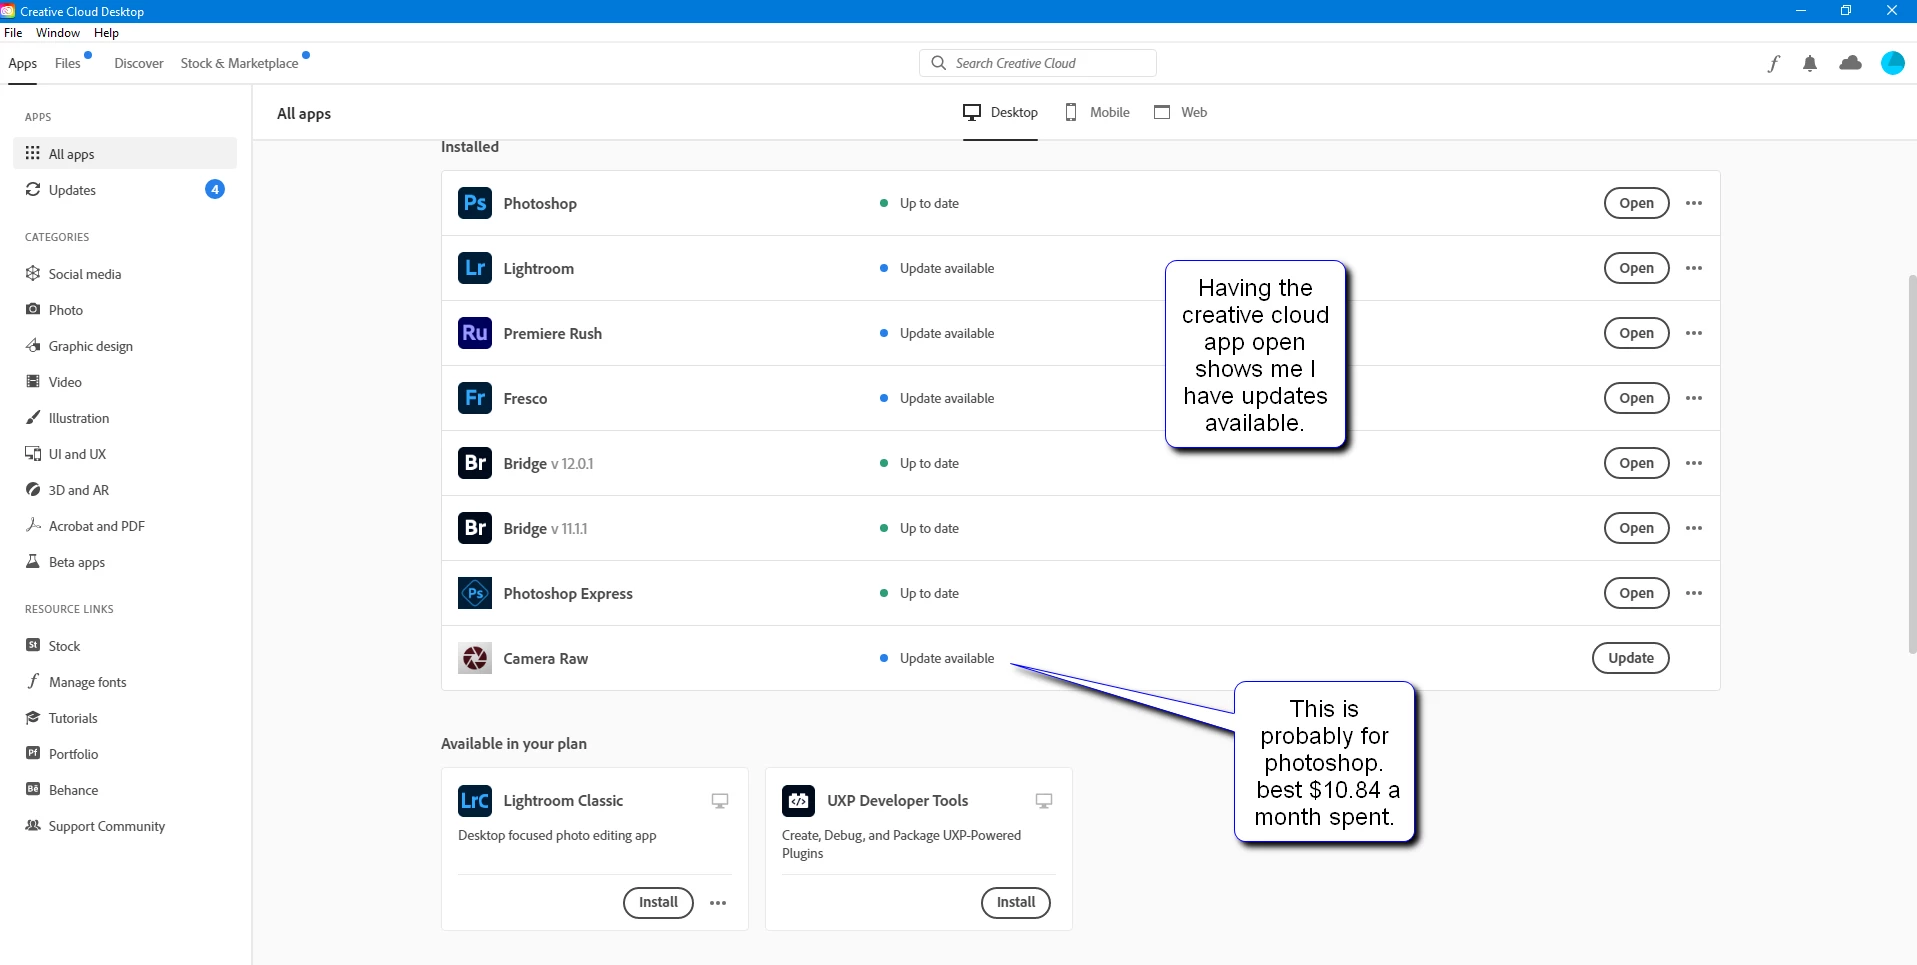1917x965 pixels.
Task: Install Lightroom Classic
Action: click(658, 903)
